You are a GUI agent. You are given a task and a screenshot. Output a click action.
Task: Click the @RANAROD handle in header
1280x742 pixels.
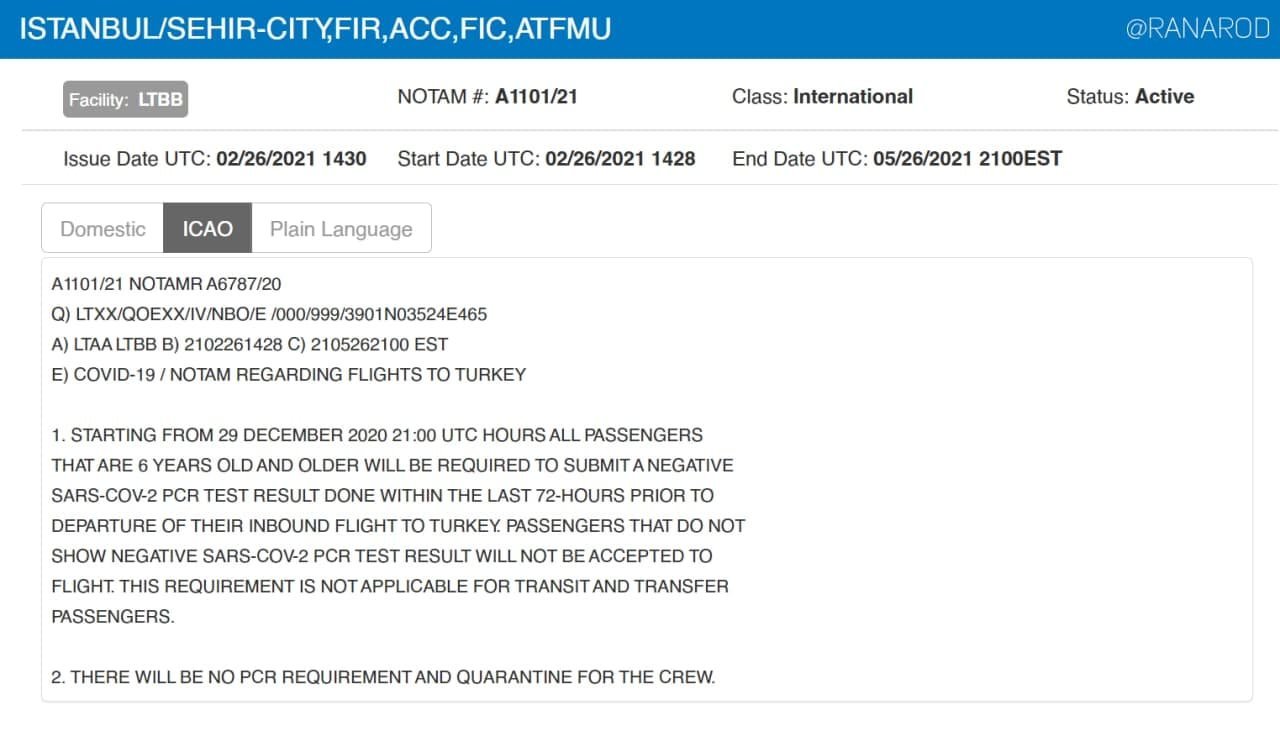[x=1197, y=29]
